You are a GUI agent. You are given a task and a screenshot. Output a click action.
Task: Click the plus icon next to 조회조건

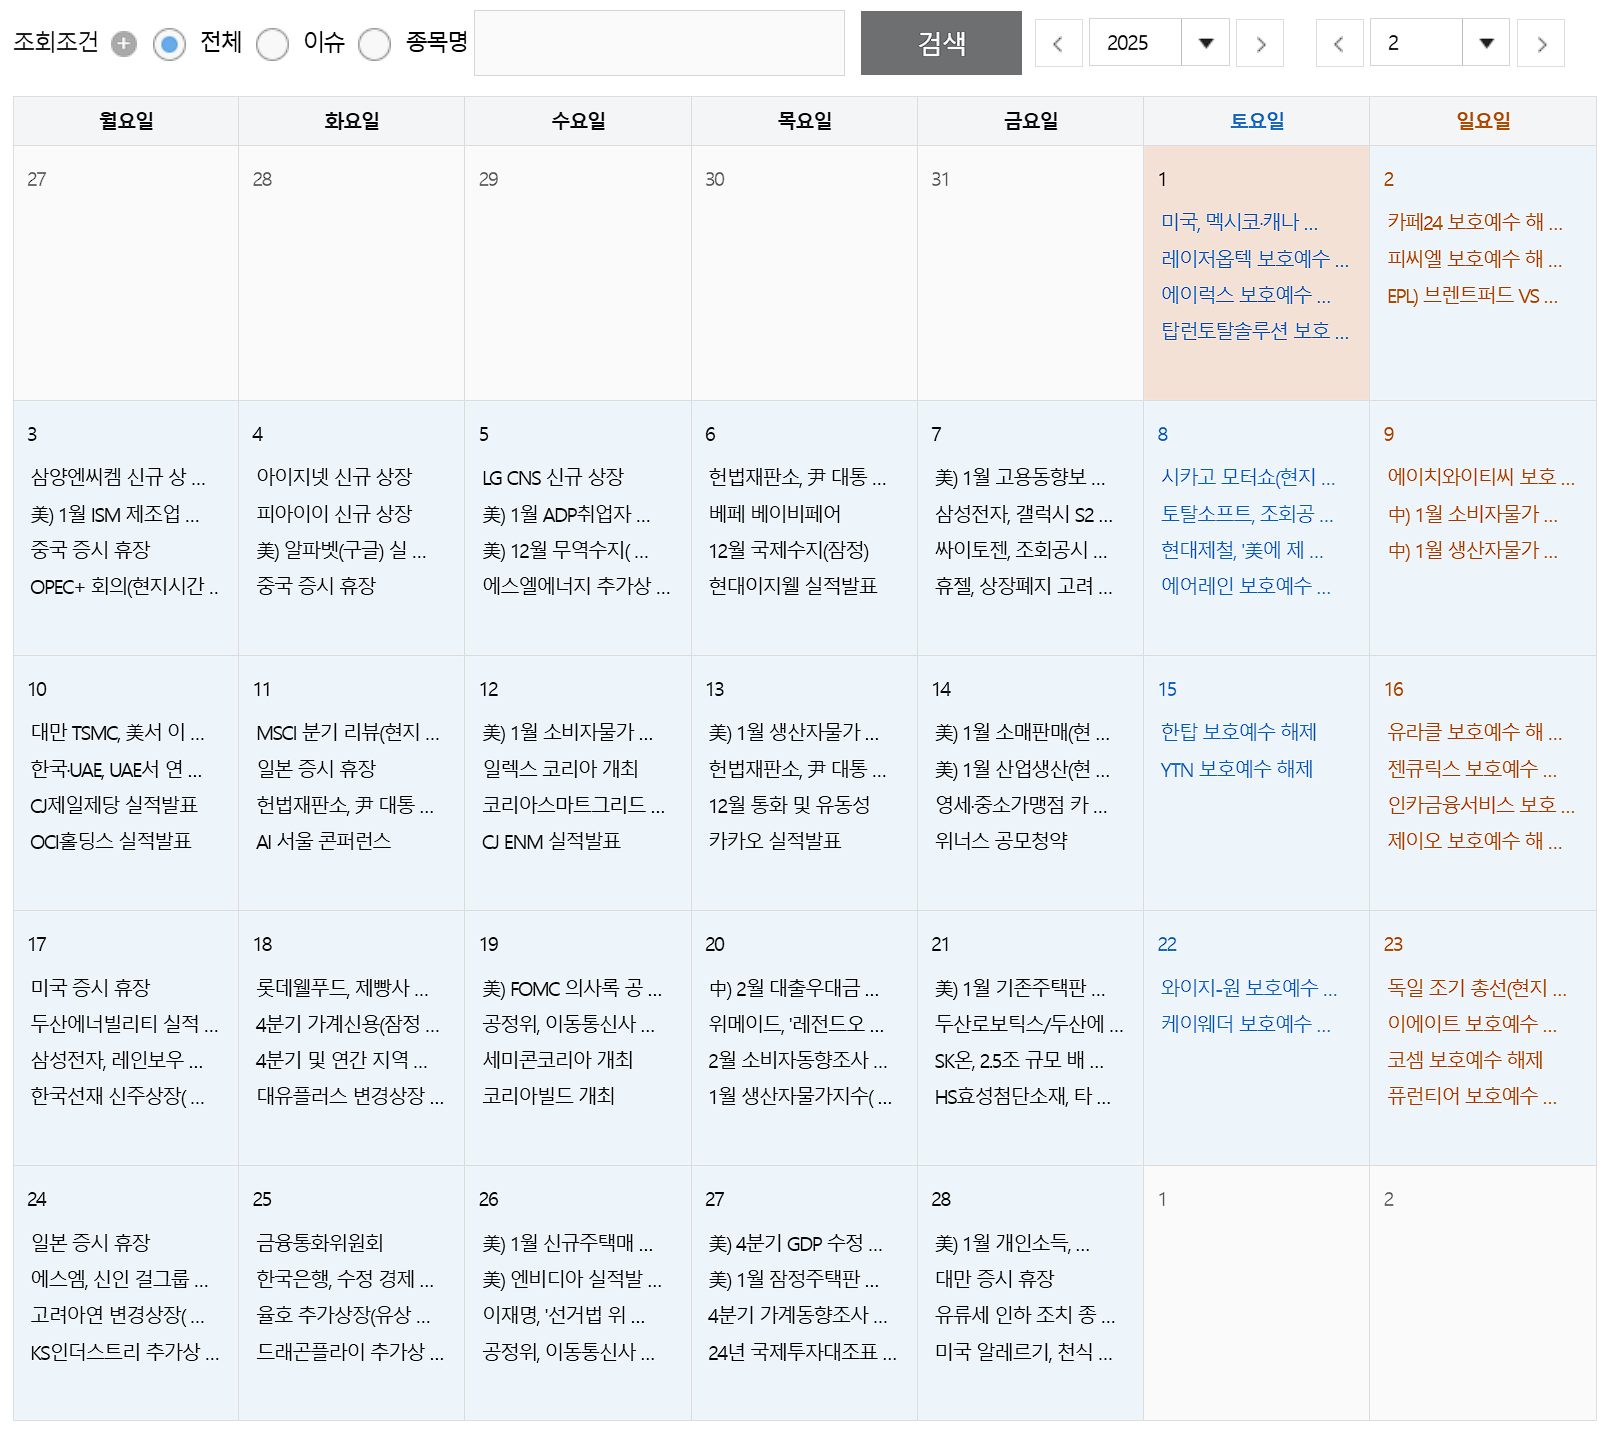click(124, 43)
